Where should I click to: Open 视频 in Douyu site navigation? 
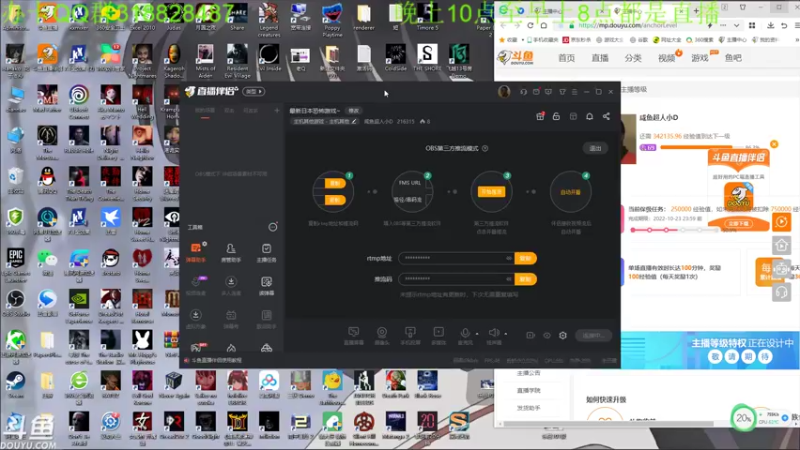pyautogui.click(x=666, y=58)
